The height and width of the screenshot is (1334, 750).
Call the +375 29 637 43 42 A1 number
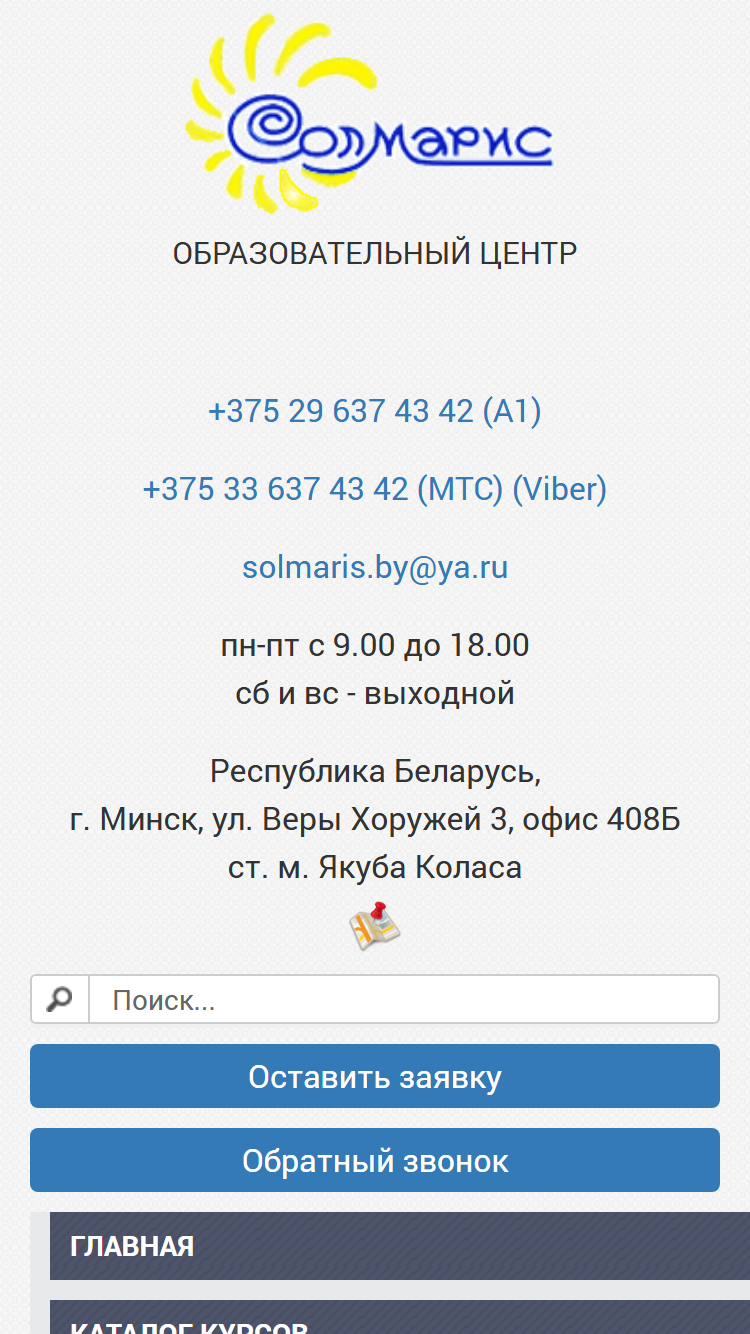click(x=375, y=411)
